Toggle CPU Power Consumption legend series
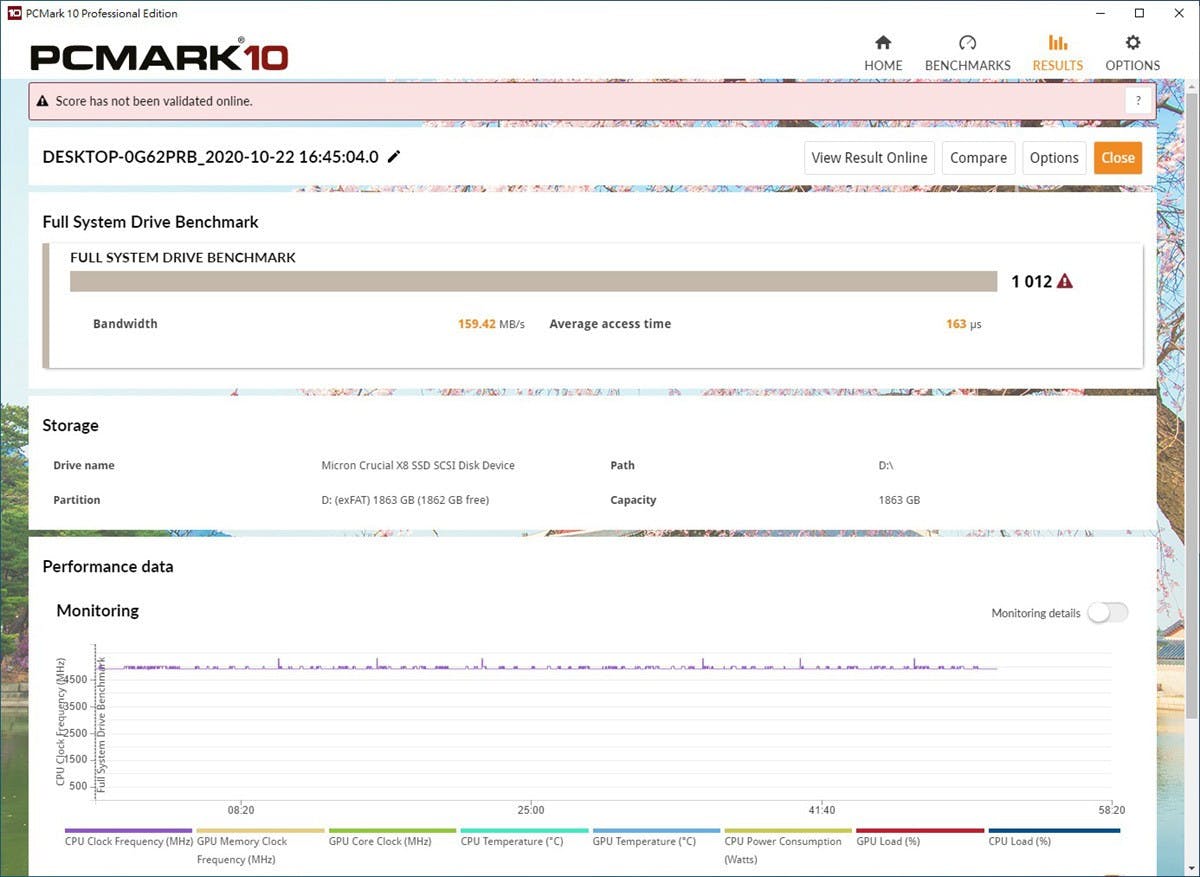The image size is (1200, 877). pyautogui.click(x=789, y=848)
